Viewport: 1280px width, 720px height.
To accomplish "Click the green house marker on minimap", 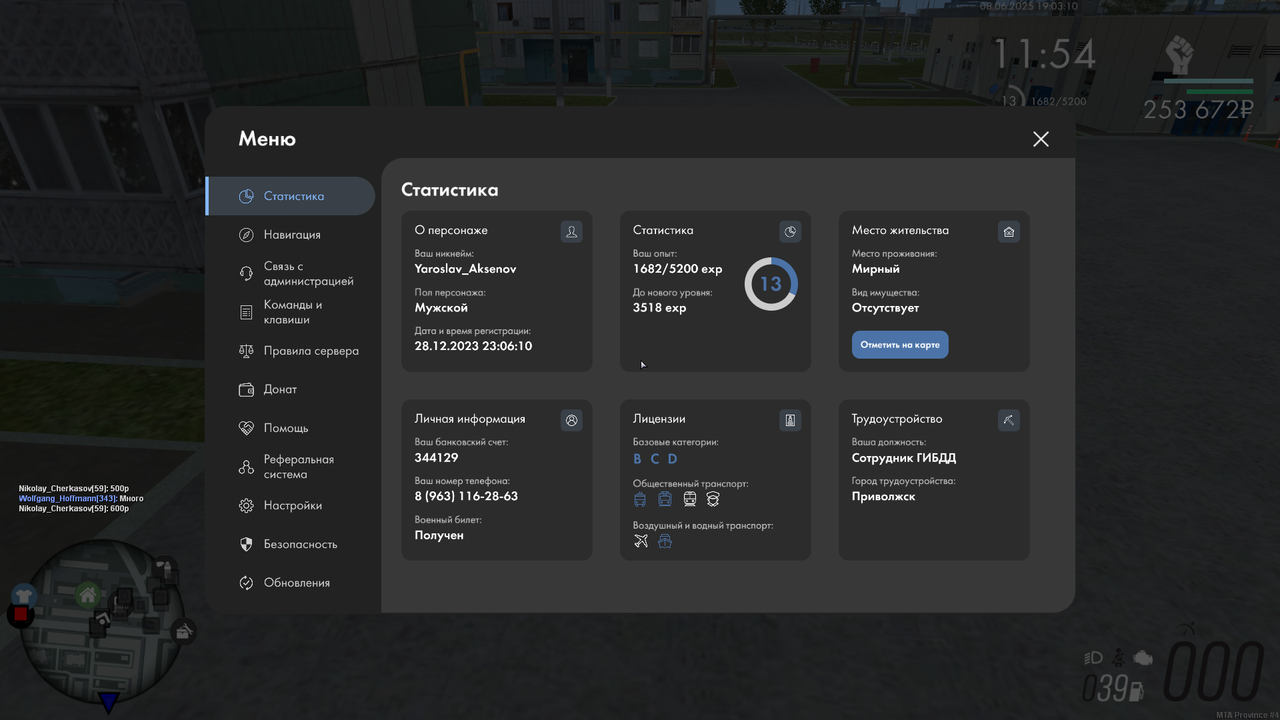I will pos(88,596).
